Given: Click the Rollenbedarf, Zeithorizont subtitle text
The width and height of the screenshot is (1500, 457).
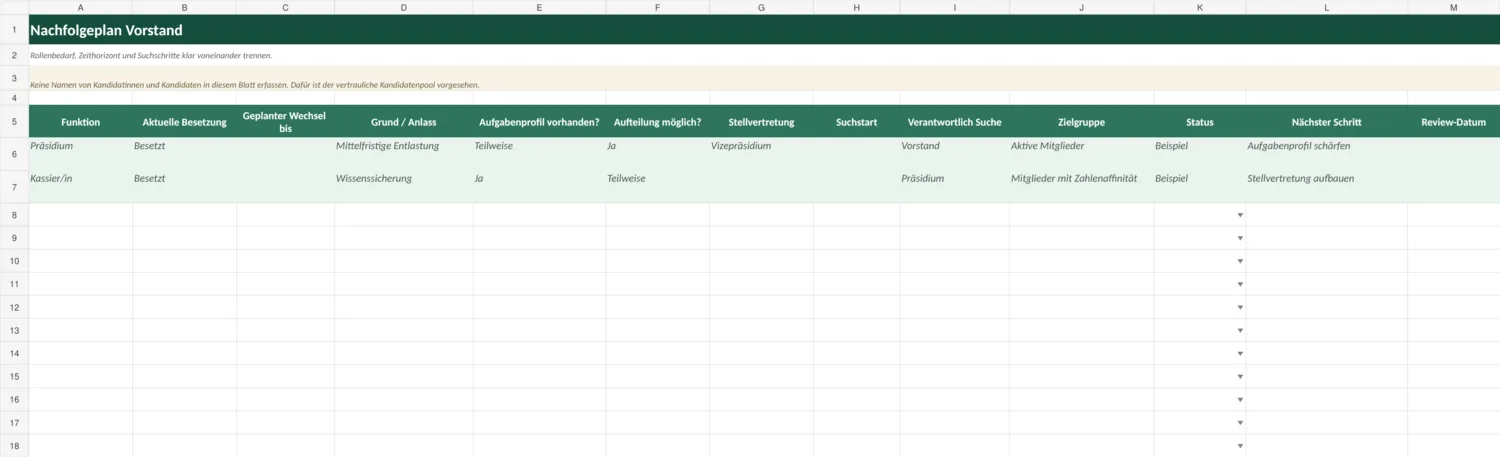Looking at the screenshot, I should (151, 55).
